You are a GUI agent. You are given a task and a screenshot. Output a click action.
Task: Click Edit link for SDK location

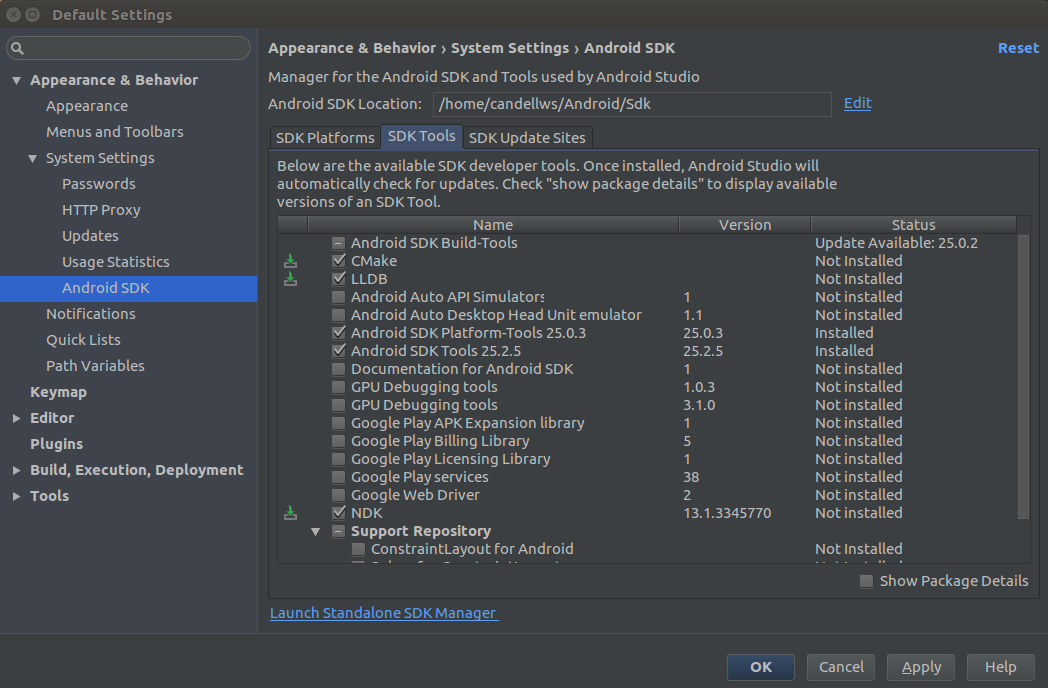(x=858, y=104)
